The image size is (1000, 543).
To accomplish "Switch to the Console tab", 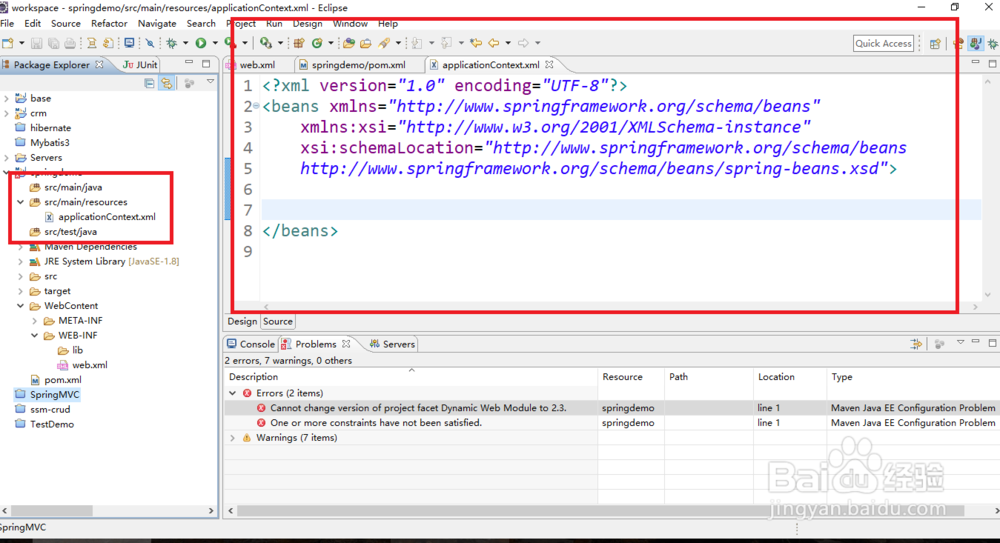I will (251, 344).
